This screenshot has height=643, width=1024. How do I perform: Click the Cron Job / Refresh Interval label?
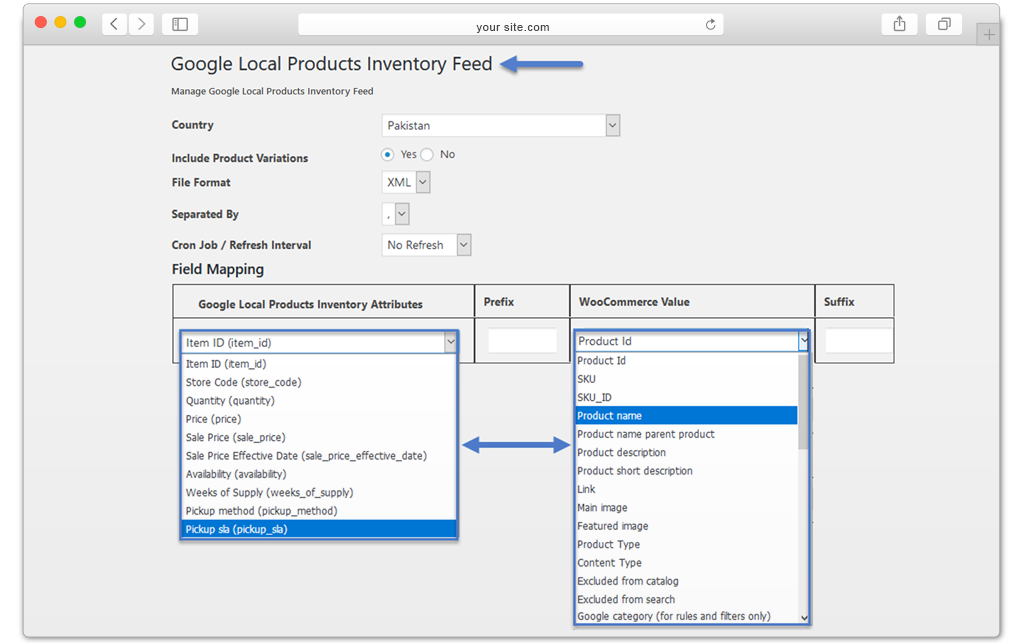[x=241, y=245]
